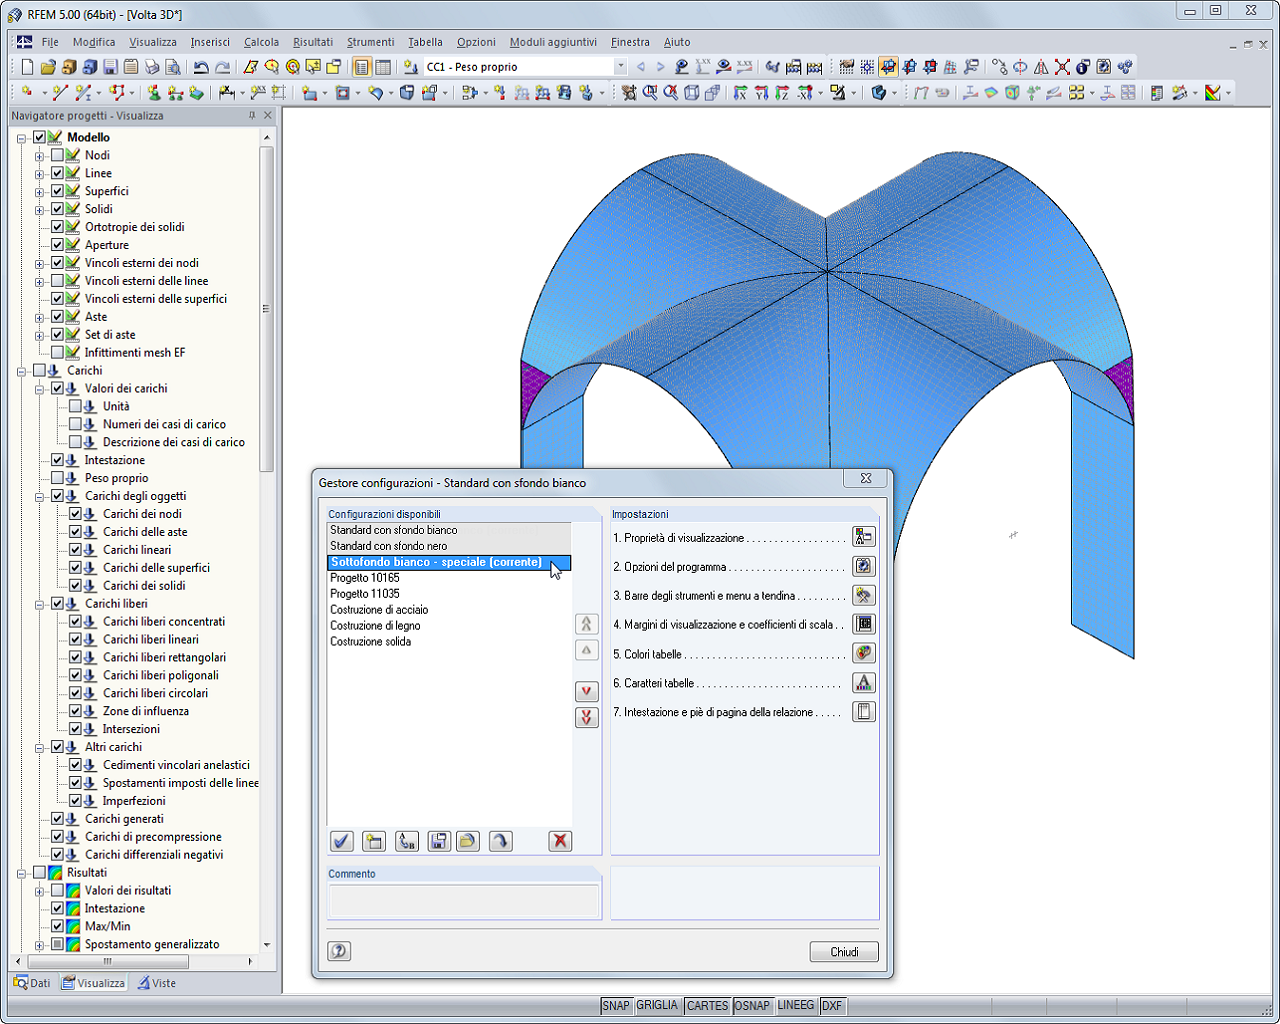Save the configuration with the diskette icon

tap(437, 841)
